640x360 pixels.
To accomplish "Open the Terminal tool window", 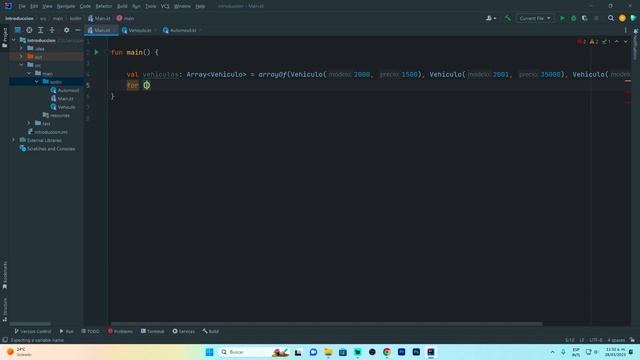I will point(152,331).
